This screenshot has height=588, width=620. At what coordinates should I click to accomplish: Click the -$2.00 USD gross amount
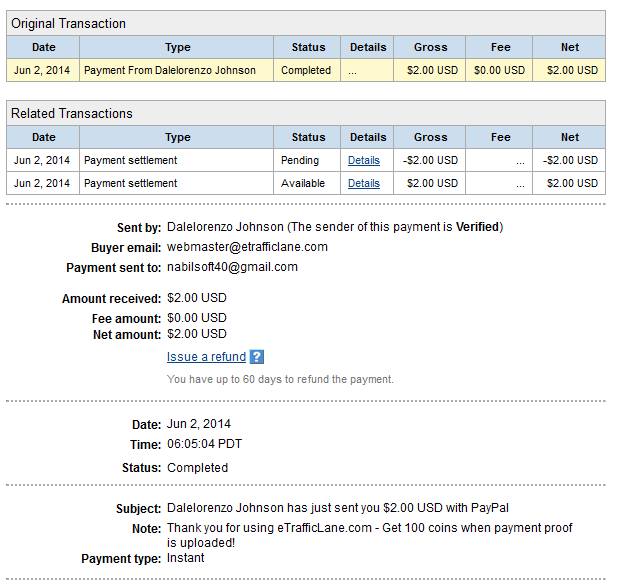pos(430,160)
